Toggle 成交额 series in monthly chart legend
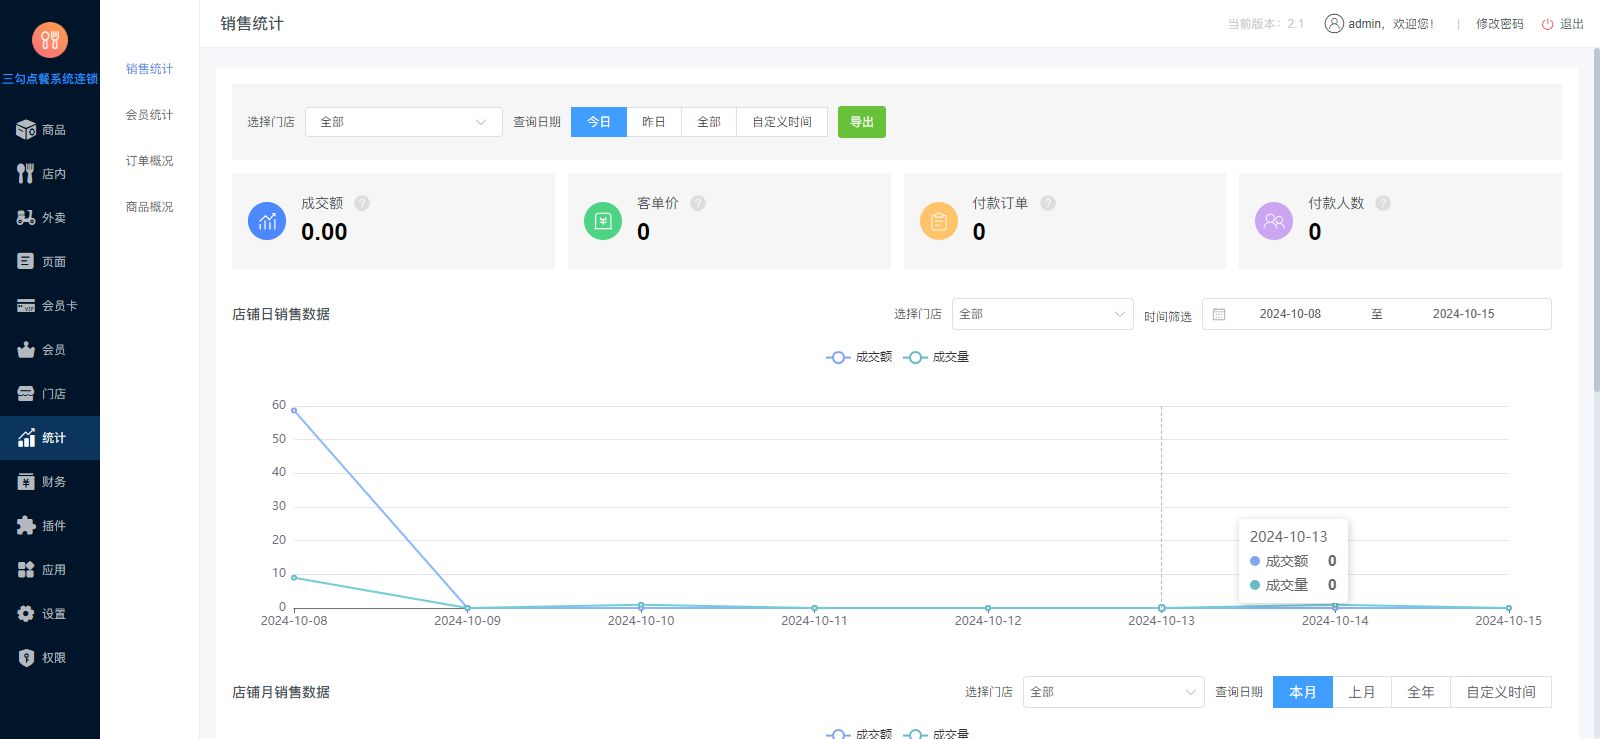This screenshot has height=739, width=1600. coord(859,733)
